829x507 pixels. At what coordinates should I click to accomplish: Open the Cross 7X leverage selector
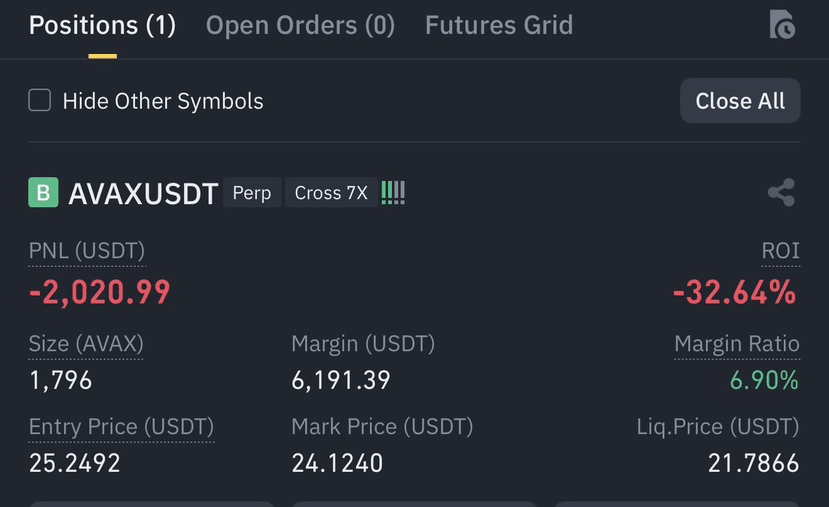click(331, 192)
